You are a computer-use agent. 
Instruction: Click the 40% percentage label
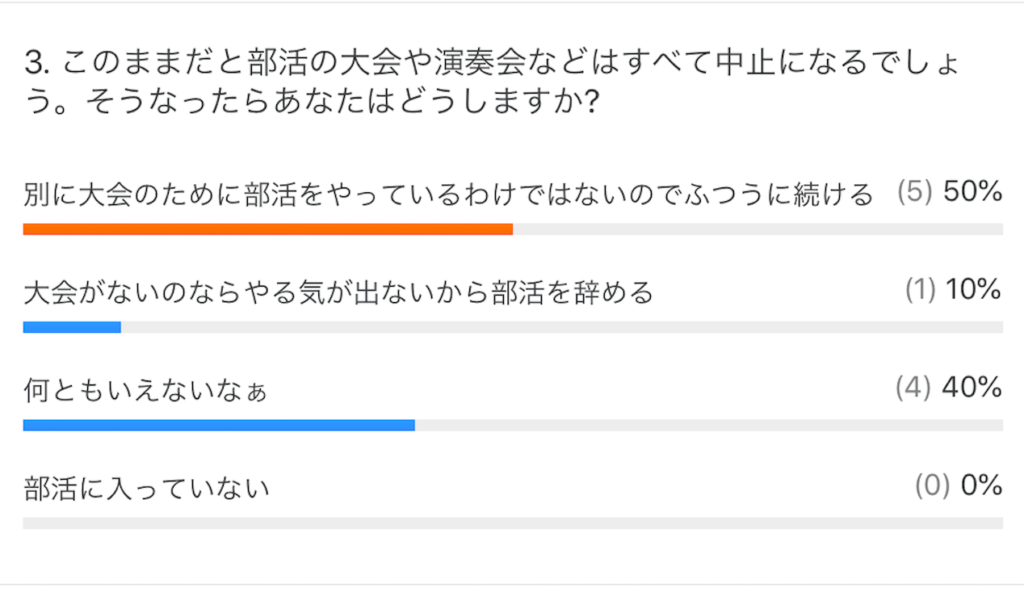[972, 389]
